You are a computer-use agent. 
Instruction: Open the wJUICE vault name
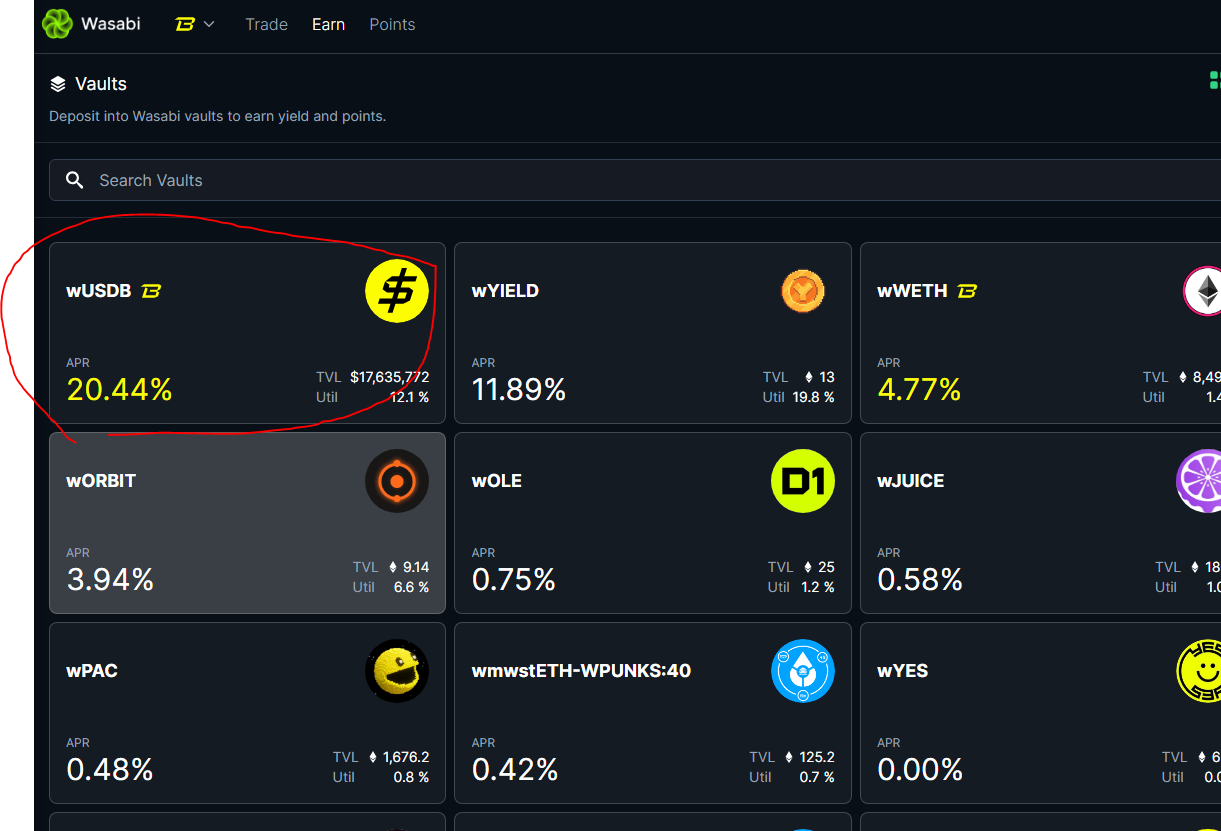click(x=911, y=481)
